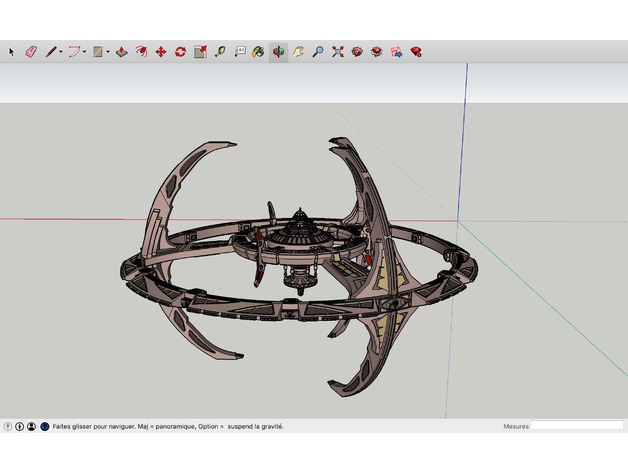Expand the Arc tool dropdown arrow
This screenshot has height=472, width=628.
[85, 52]
